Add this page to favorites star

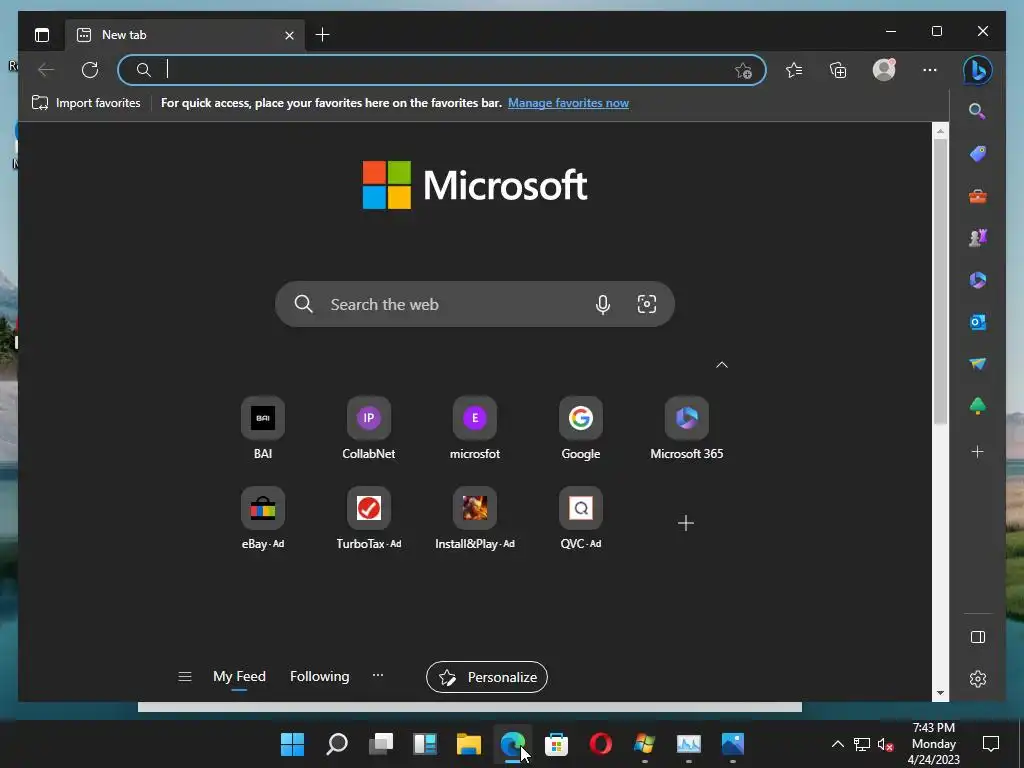(743, 71)
